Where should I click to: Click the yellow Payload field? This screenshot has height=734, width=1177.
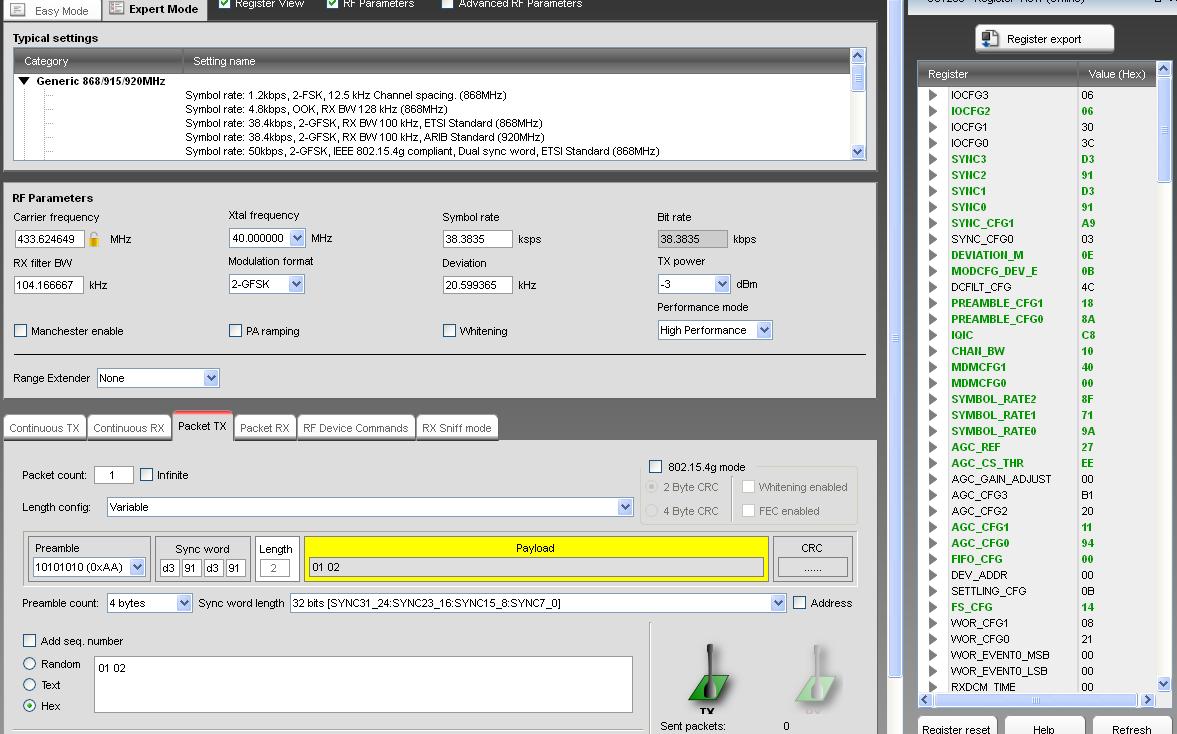[536, 567]
